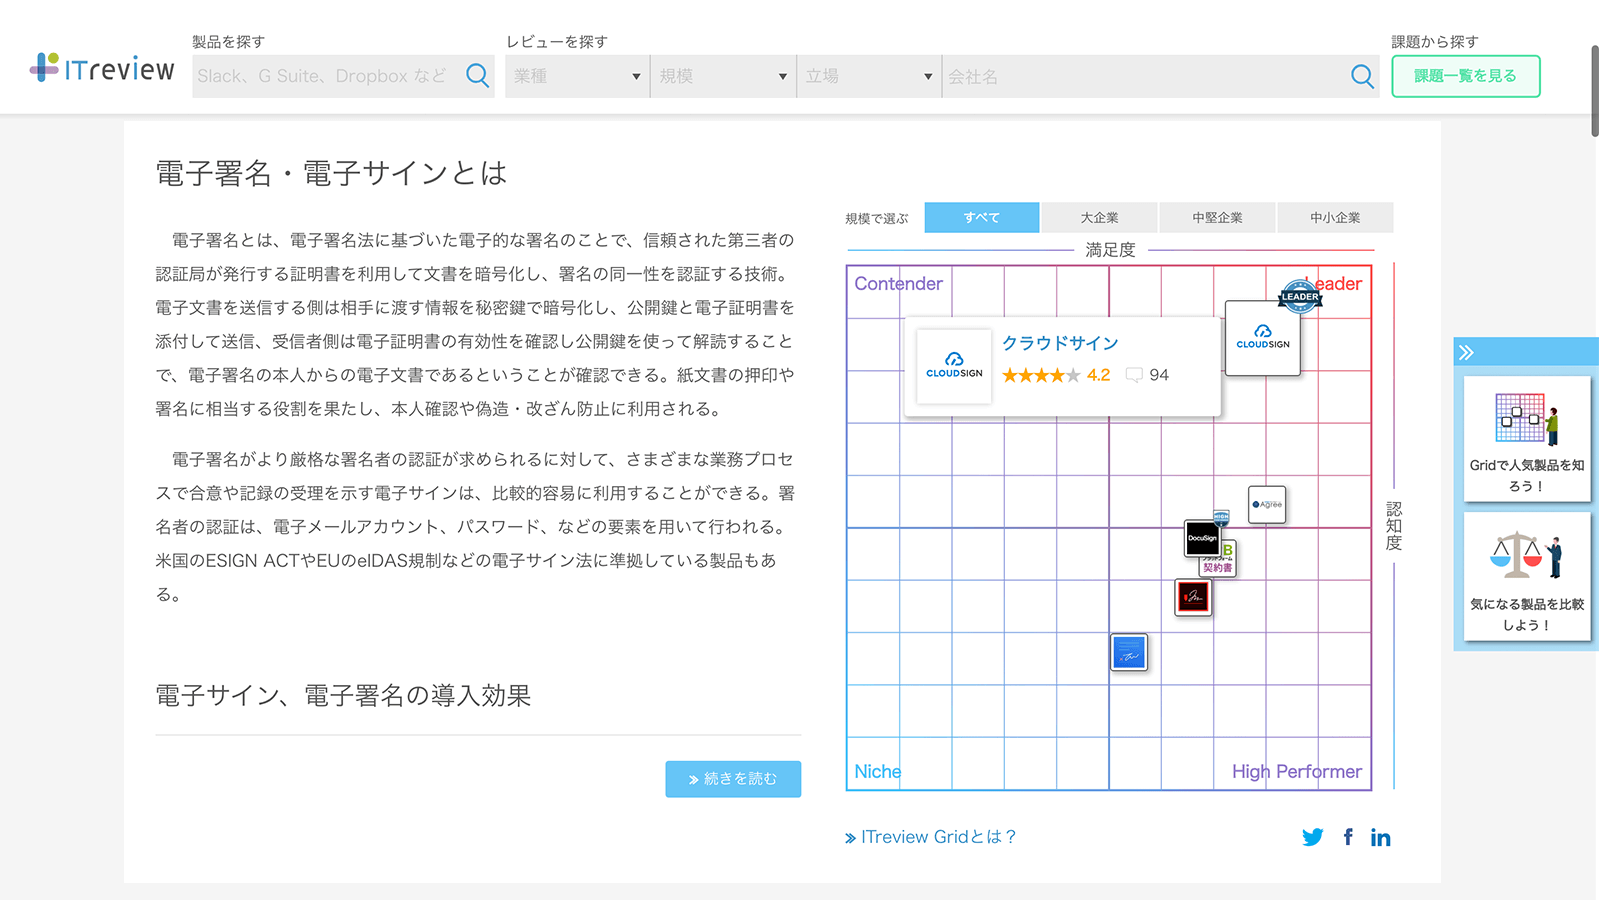The height and width of the screenshot is (900, 1600).
Task: Click the 電子サイン、電子署名の導入効果 heading
Action: 343,695
